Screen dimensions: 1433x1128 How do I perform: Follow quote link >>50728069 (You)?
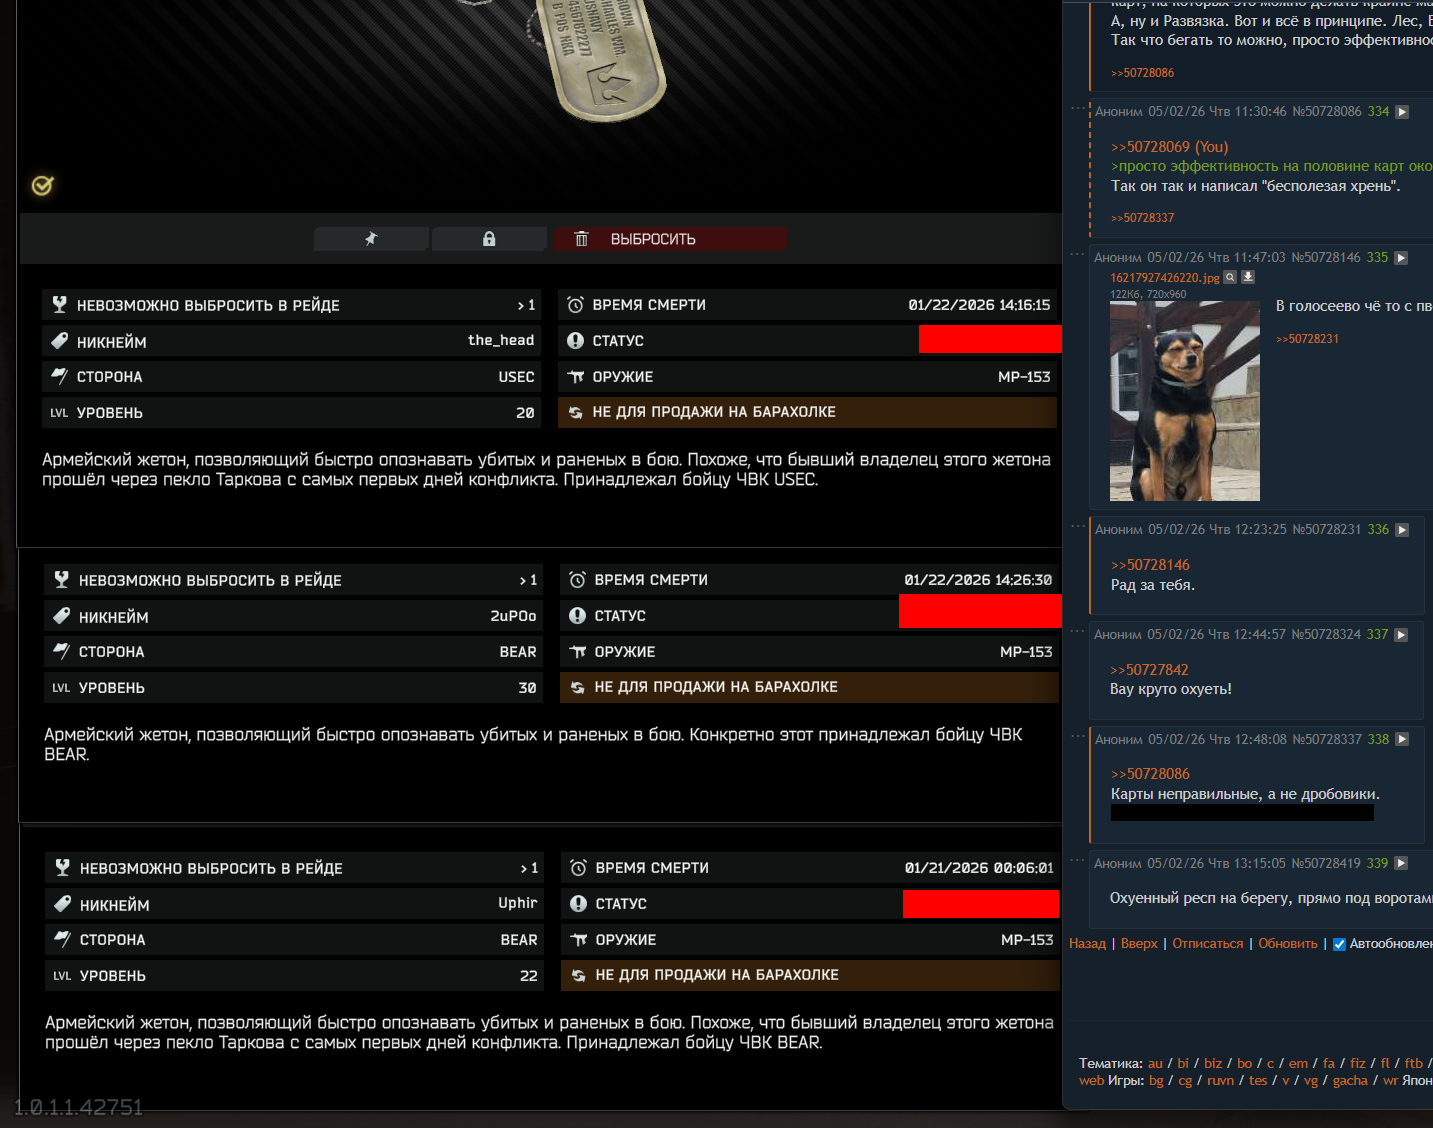coord(1169,147)
